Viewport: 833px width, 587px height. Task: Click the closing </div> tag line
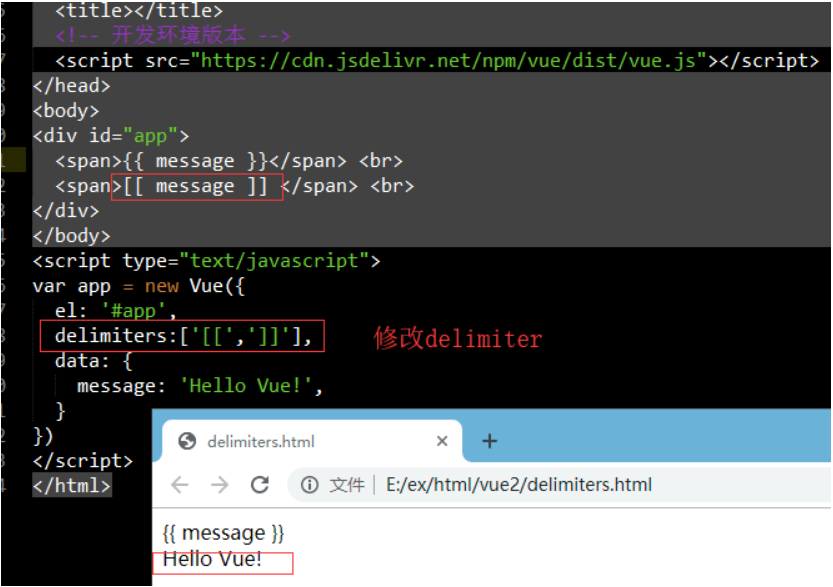(x=66, y=211)
